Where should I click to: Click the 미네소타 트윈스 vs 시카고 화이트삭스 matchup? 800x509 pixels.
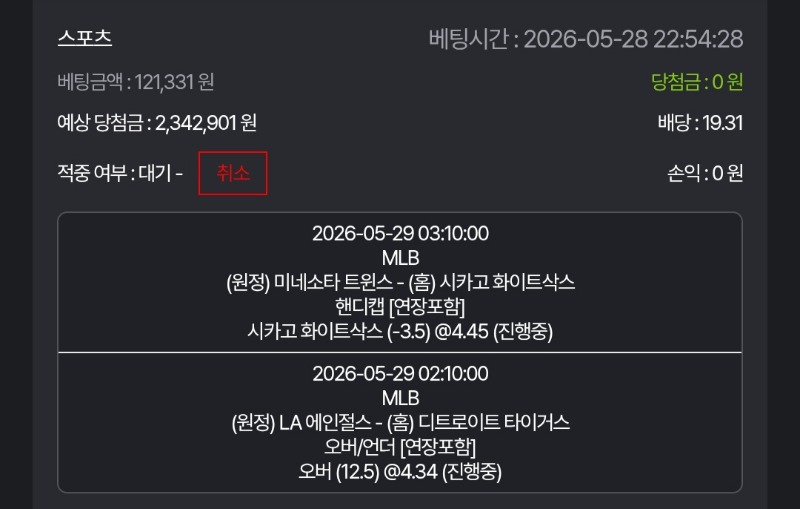[x=401, y=282]
